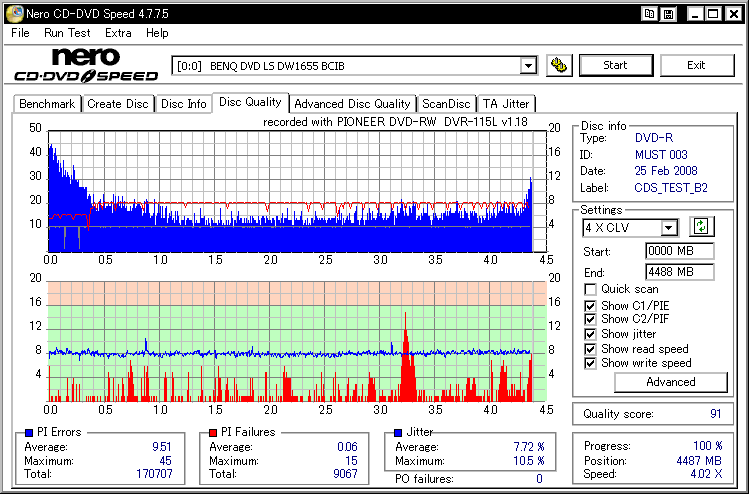
Task: Open the Advanced settings button
Action: click(671, 382)
